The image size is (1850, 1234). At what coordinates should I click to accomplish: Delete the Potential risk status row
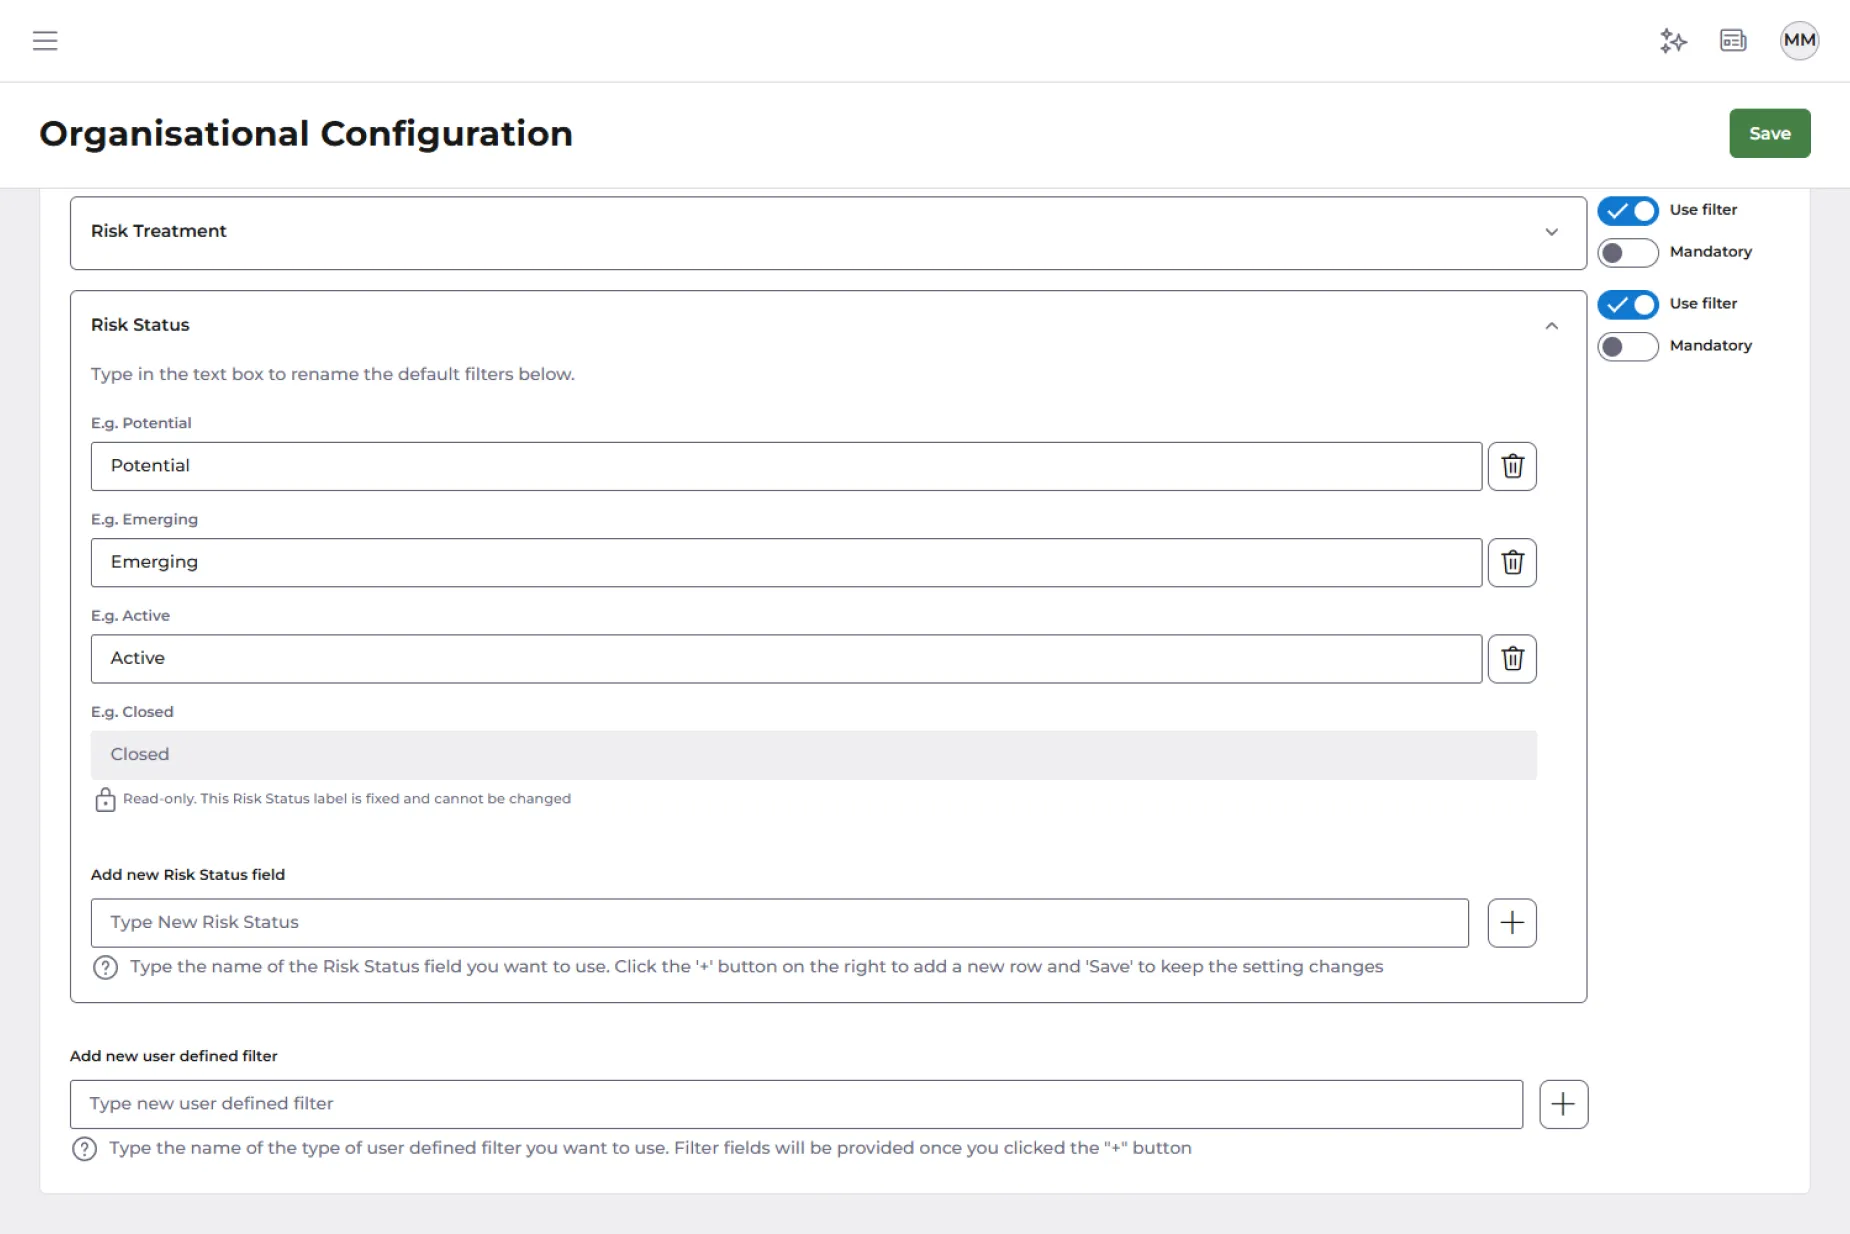[x=1512, y=466]
